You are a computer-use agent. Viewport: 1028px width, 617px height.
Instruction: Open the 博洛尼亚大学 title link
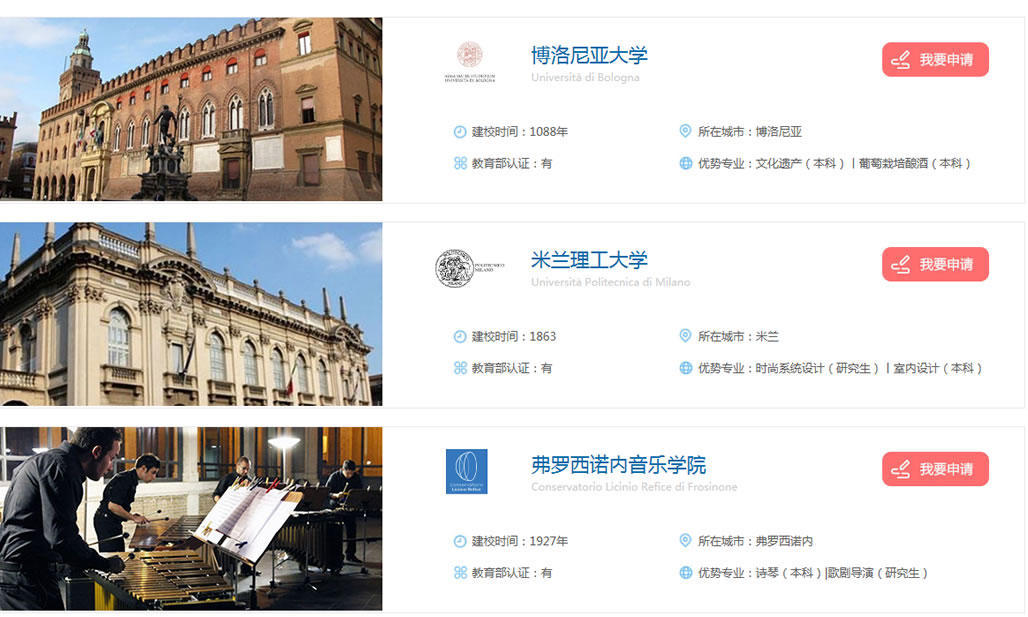[589, 55]
